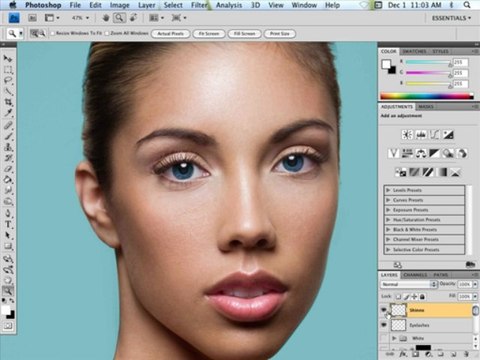The width and height of the screenshot is (480, 360).
Task: Click the Zoom magnifier in application bar
Action: [119, 18]
